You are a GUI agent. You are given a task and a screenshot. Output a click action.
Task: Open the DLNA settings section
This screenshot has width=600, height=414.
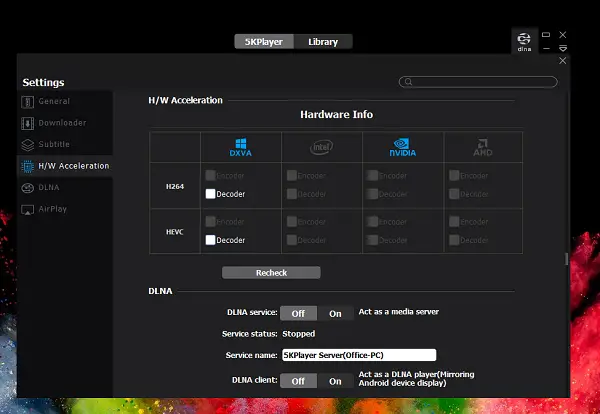65,187
